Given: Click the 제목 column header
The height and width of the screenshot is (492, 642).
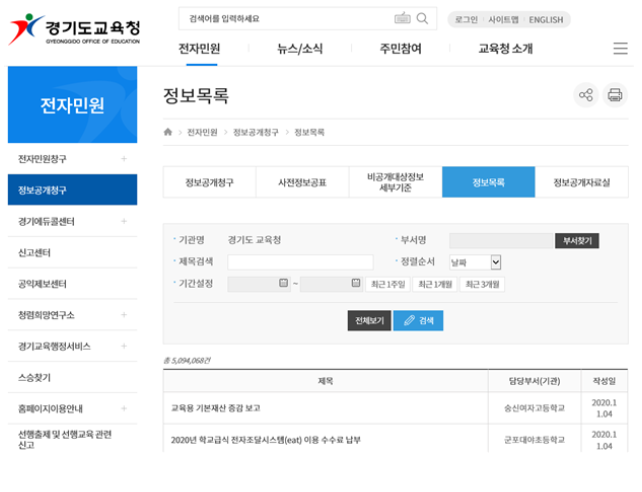Looking at the screenshot, I should [x=326, y=381].
